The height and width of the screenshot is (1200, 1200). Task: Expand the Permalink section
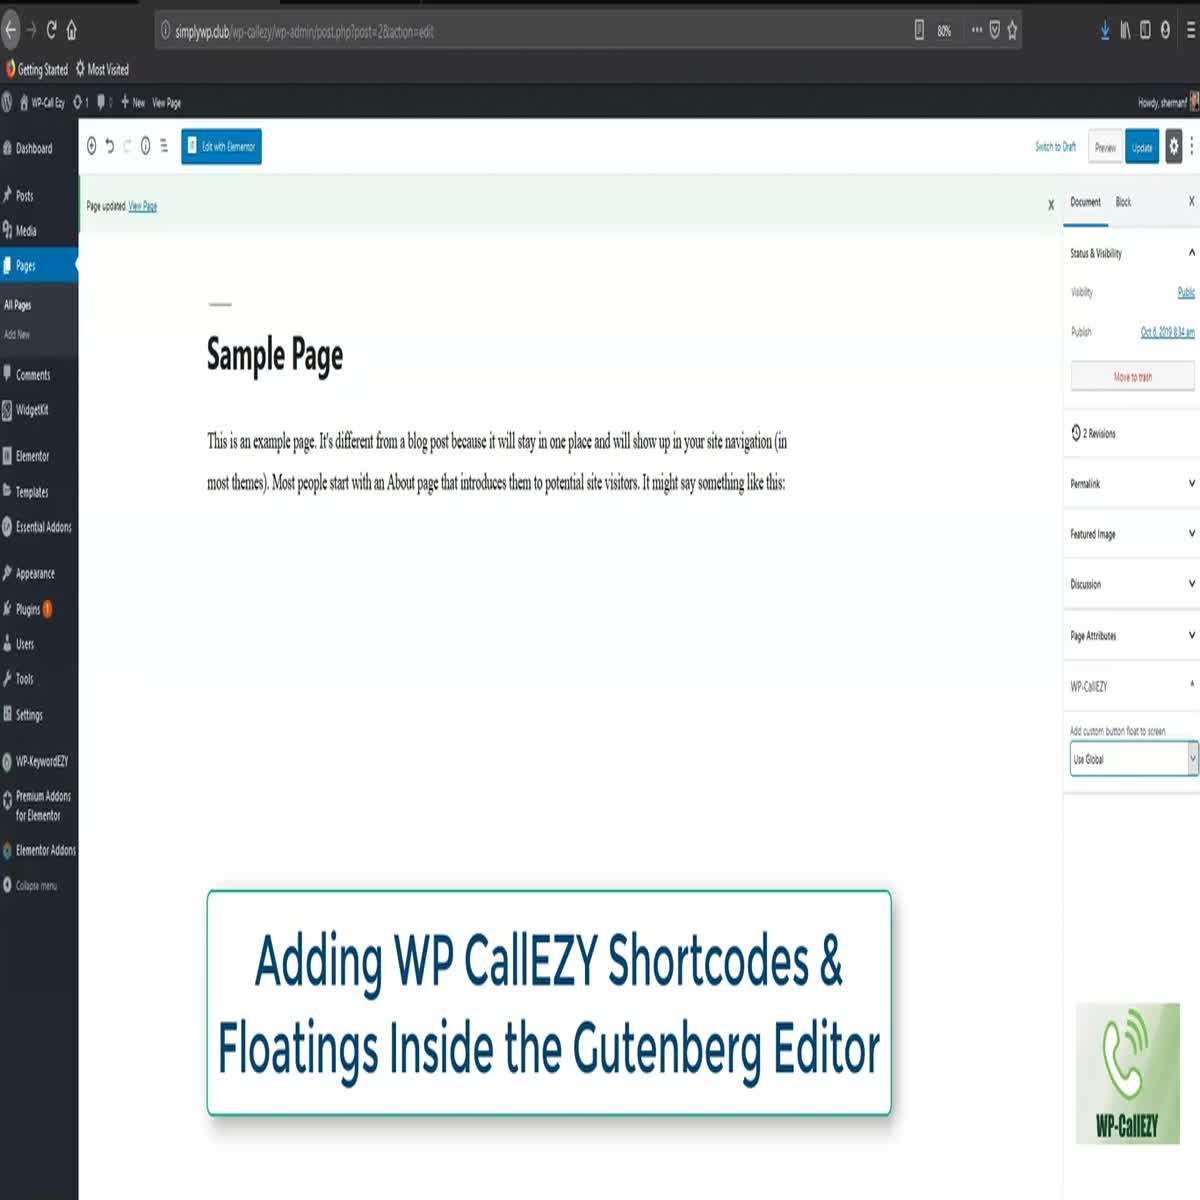coord(1131,484)
